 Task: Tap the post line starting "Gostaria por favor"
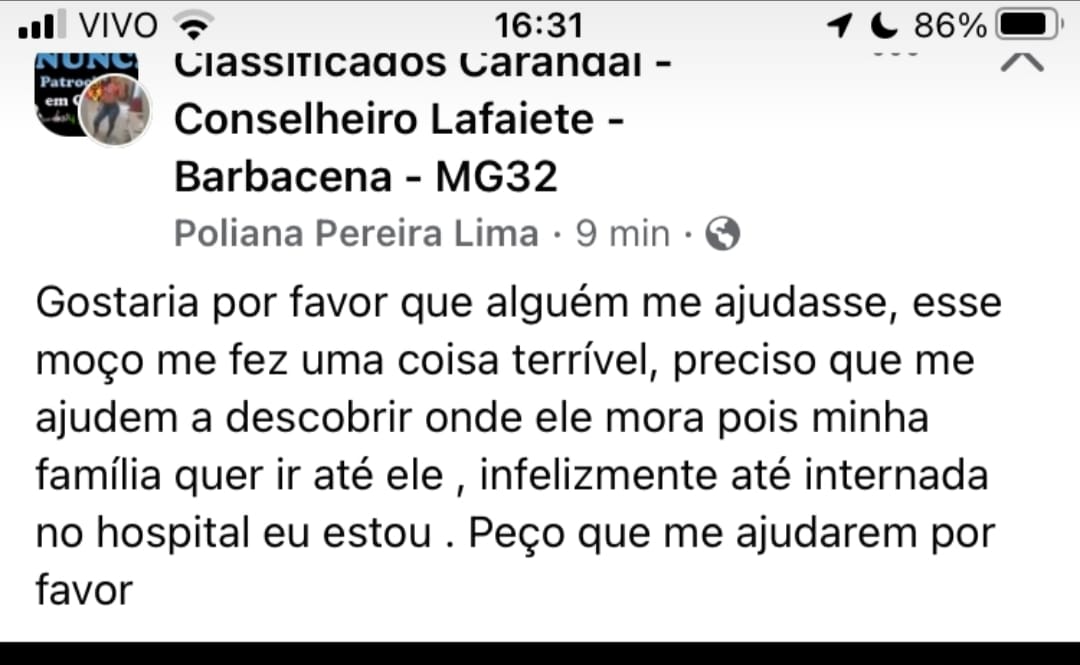coord(518,303)
